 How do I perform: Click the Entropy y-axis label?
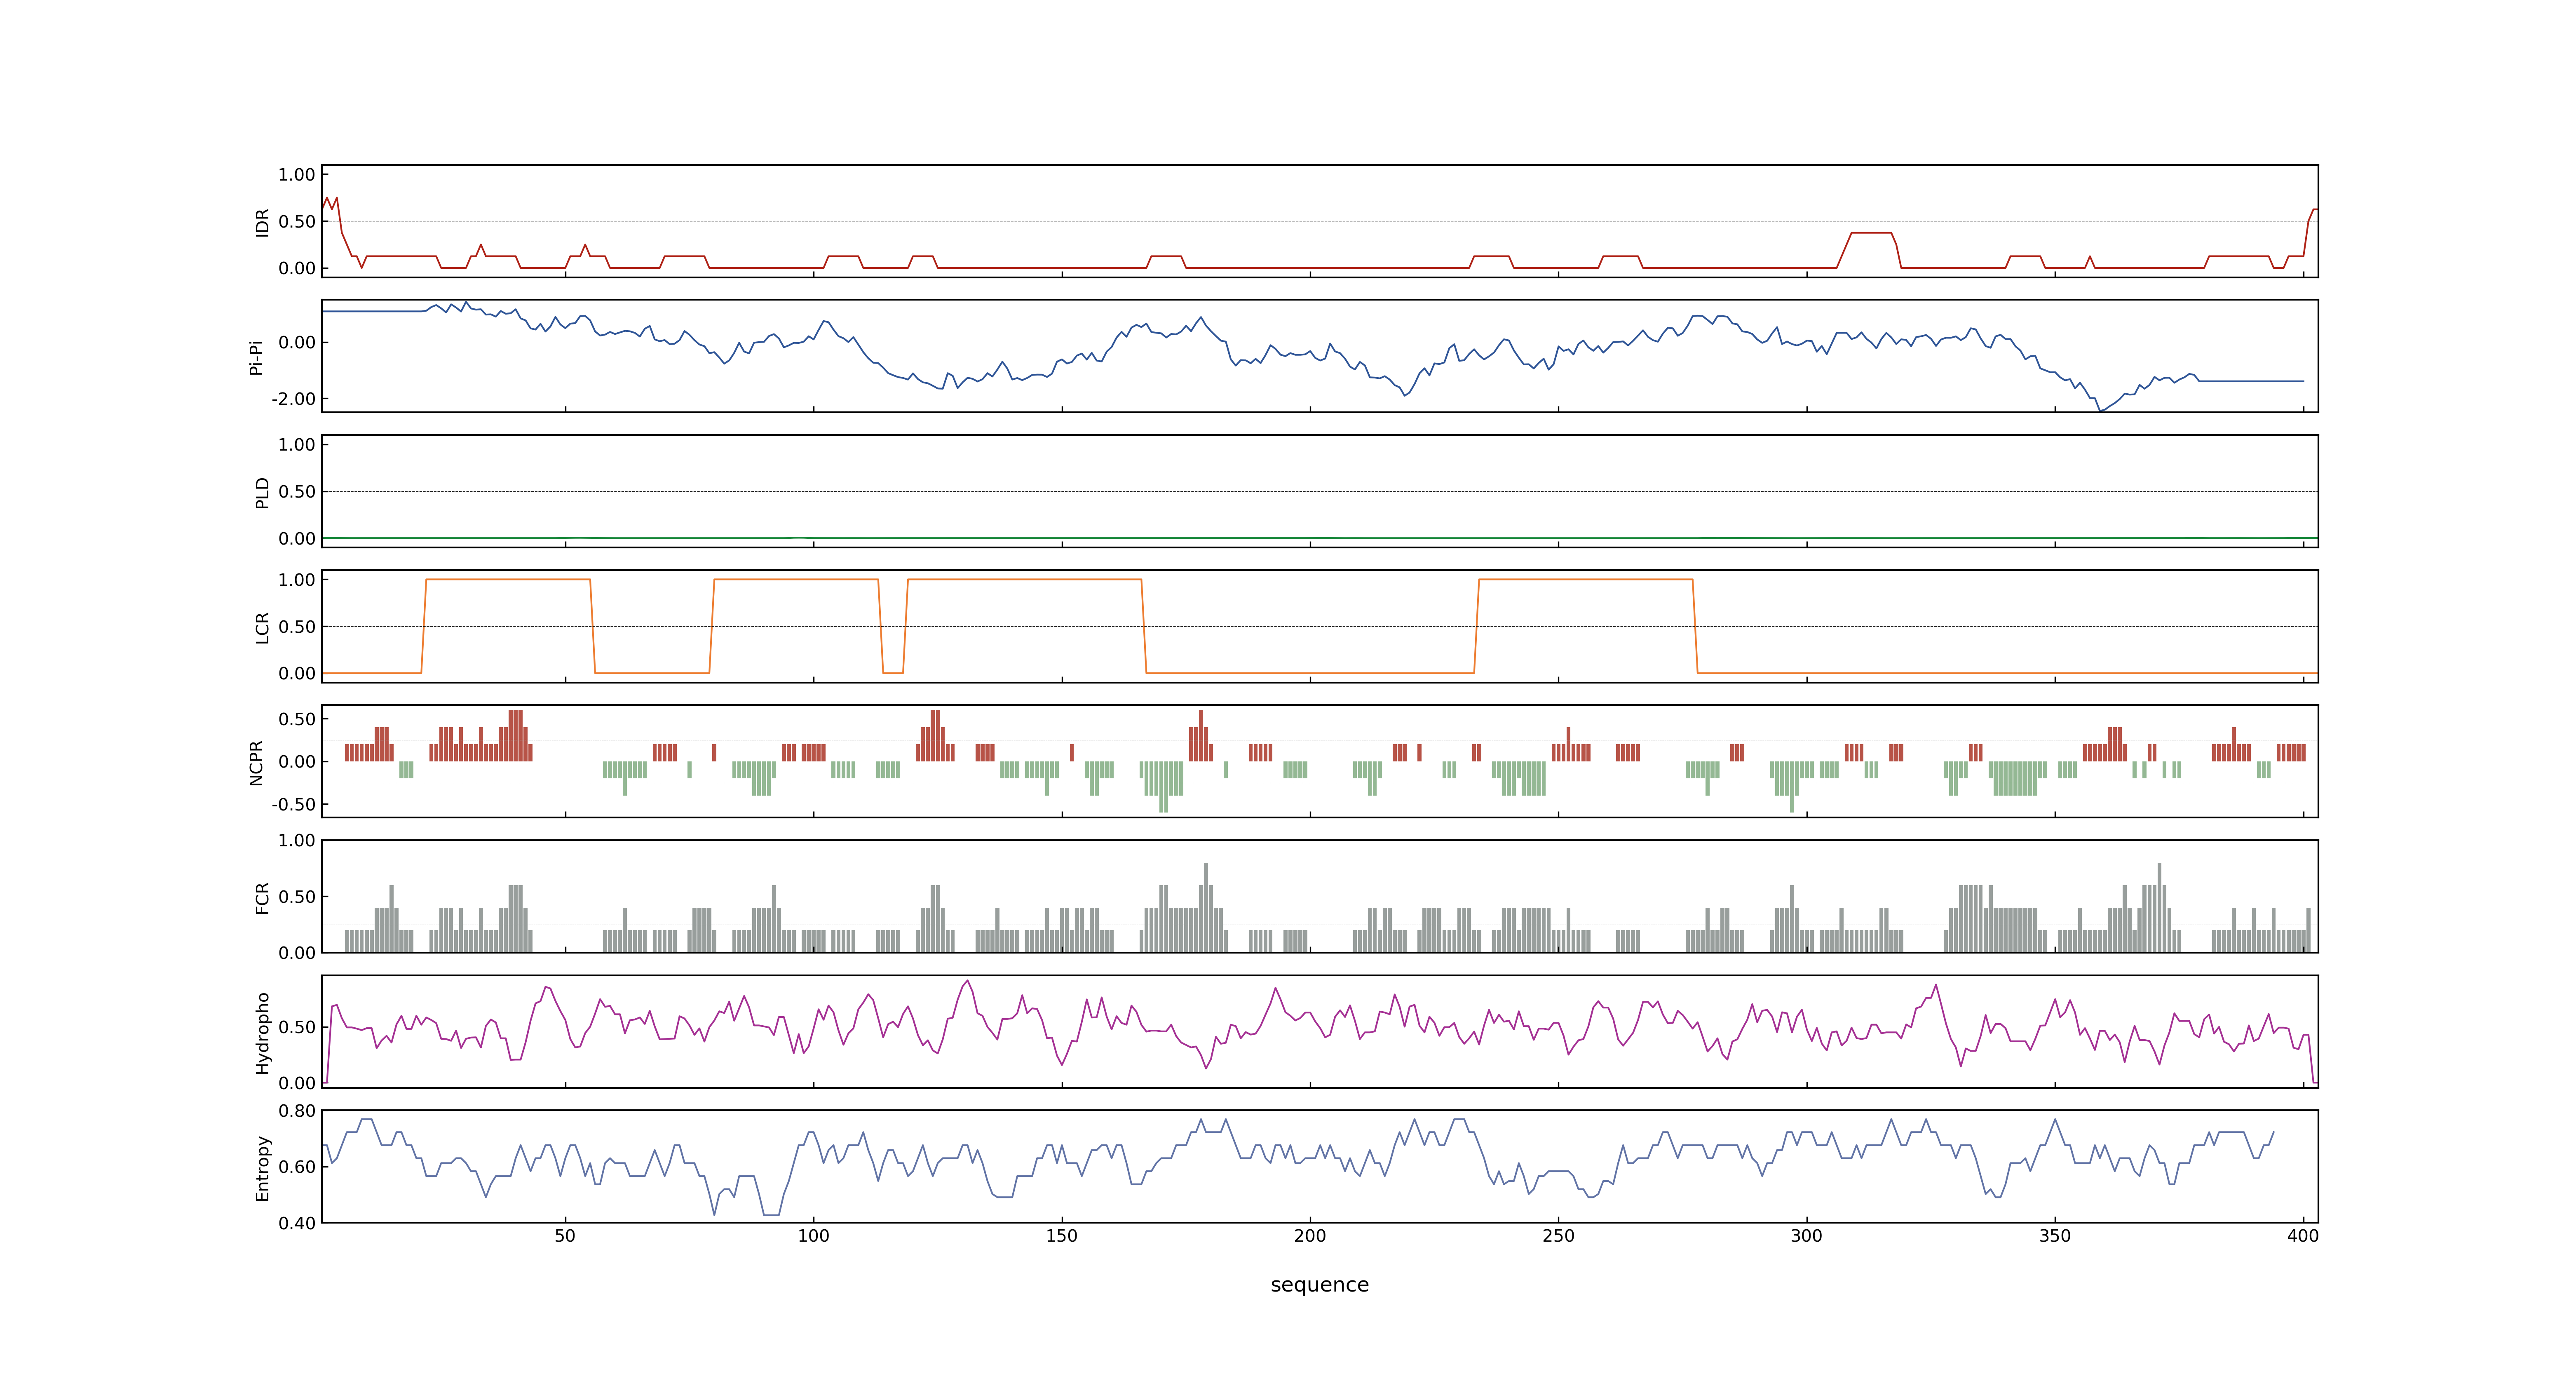pos(262,1167)
